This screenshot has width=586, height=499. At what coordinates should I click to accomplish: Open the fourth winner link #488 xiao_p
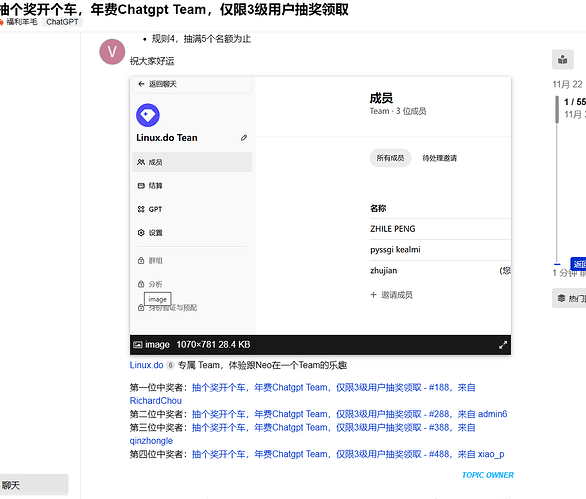(x=348, y=454)
